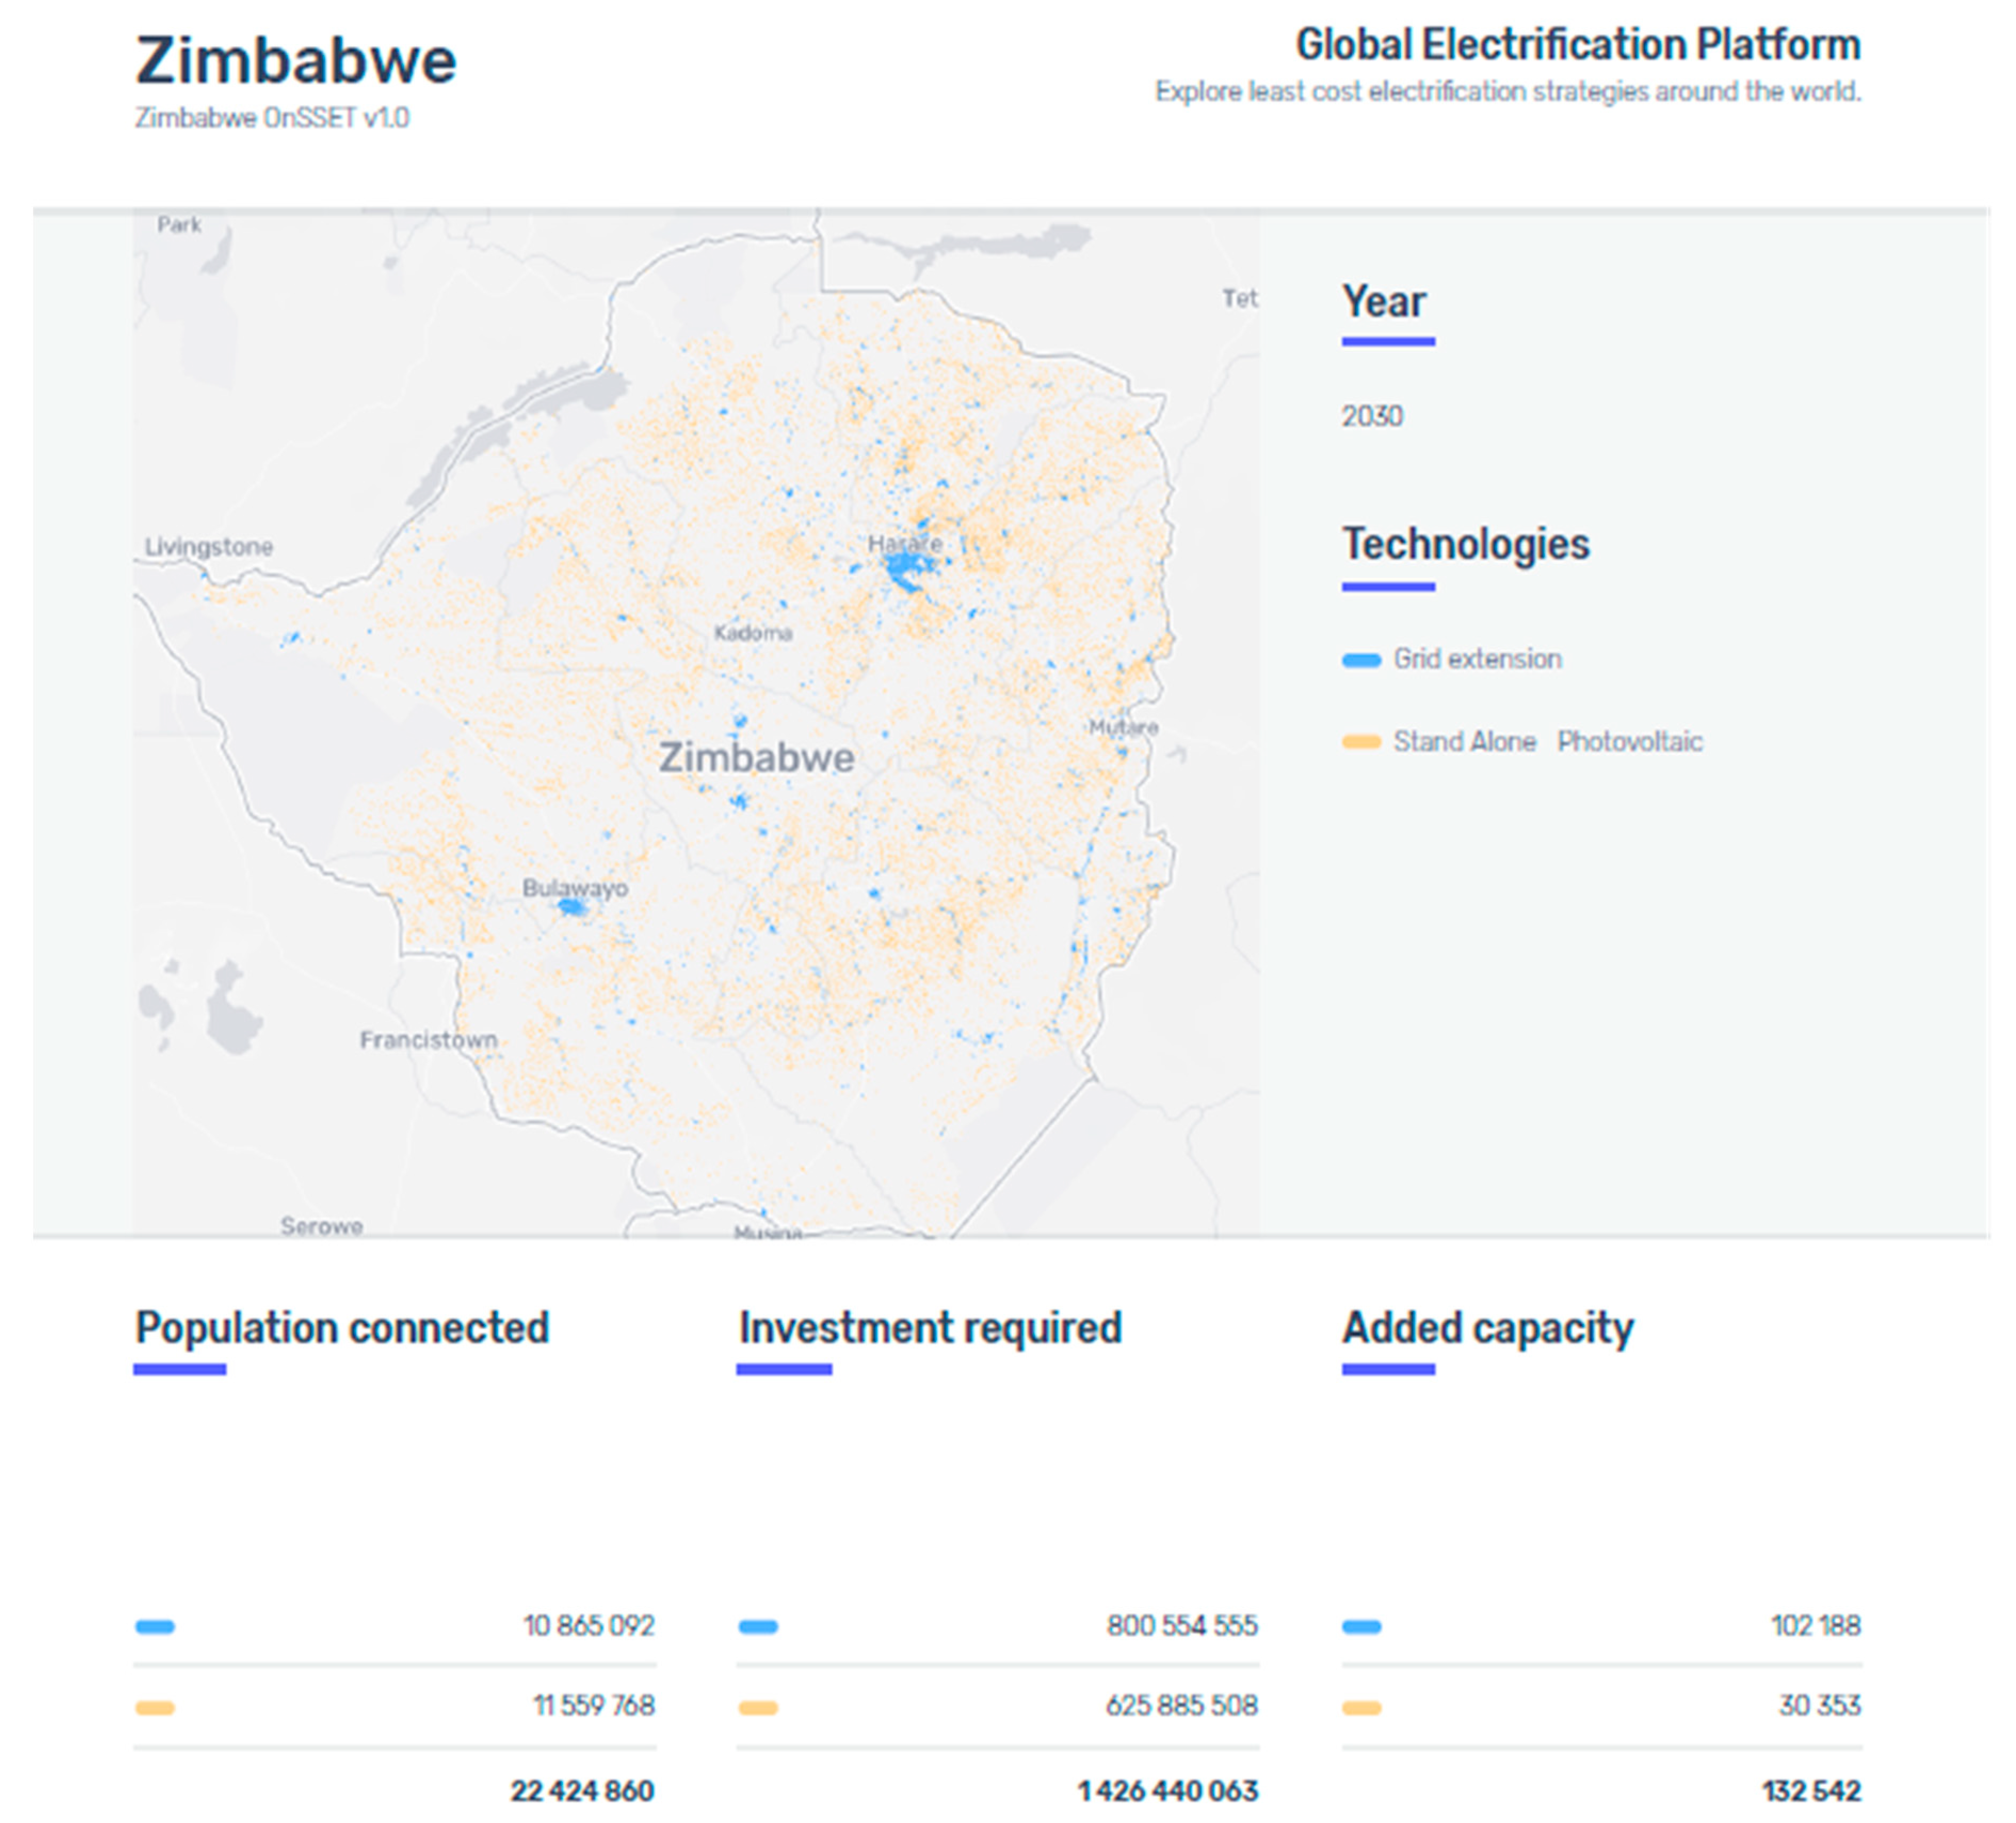
Task: Click the Livingstone label on the map
Action: [x=209, y=547]
